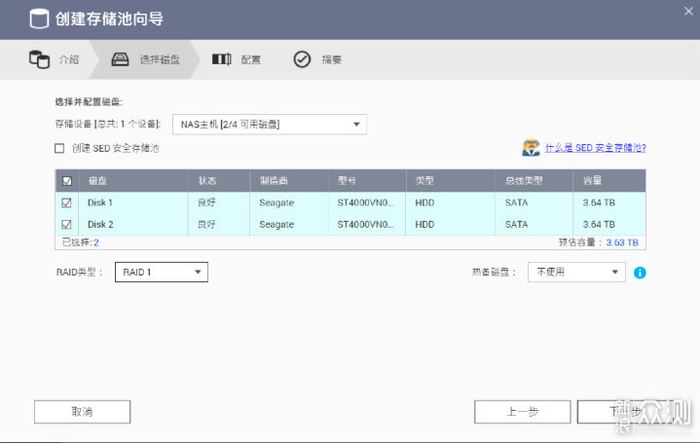Click SATA bus type in Disk 2 row

click(x=517, y=224)
